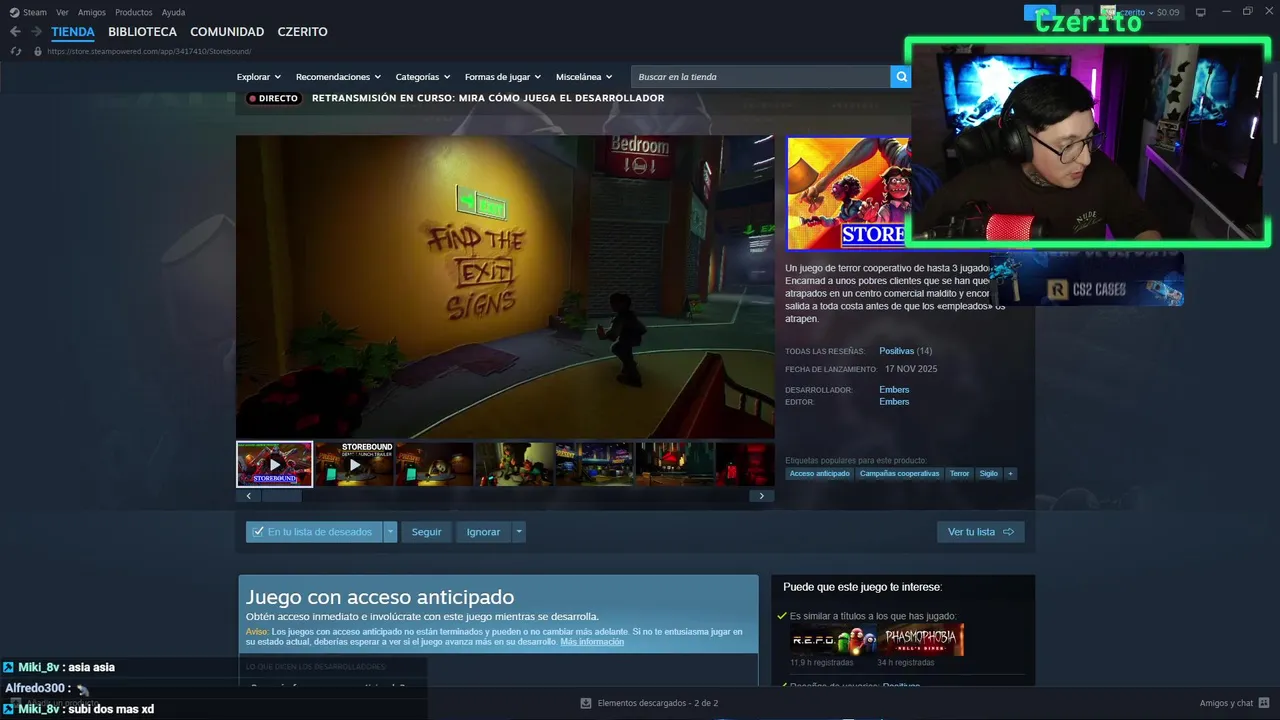
Task: Click the Ignorar button
Action: [x=483, y=532]
